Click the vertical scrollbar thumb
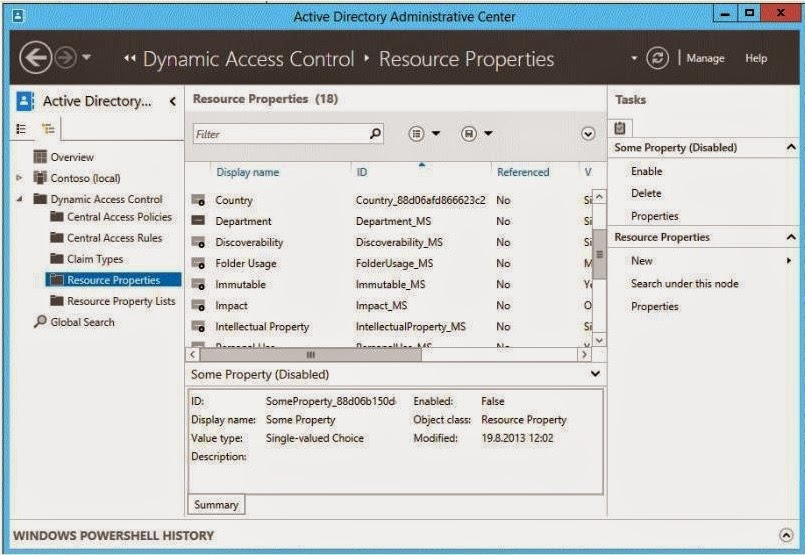This screenshot has height=555, width=805. pos(599,254)
